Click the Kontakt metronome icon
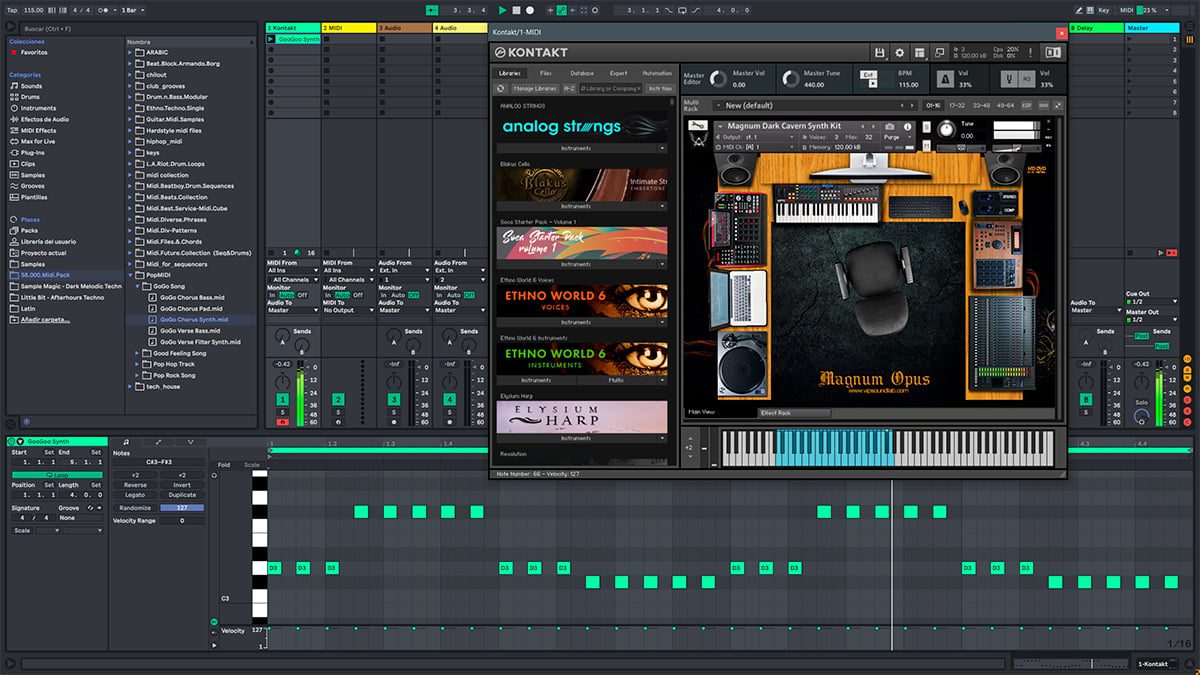 coord(945,78)
